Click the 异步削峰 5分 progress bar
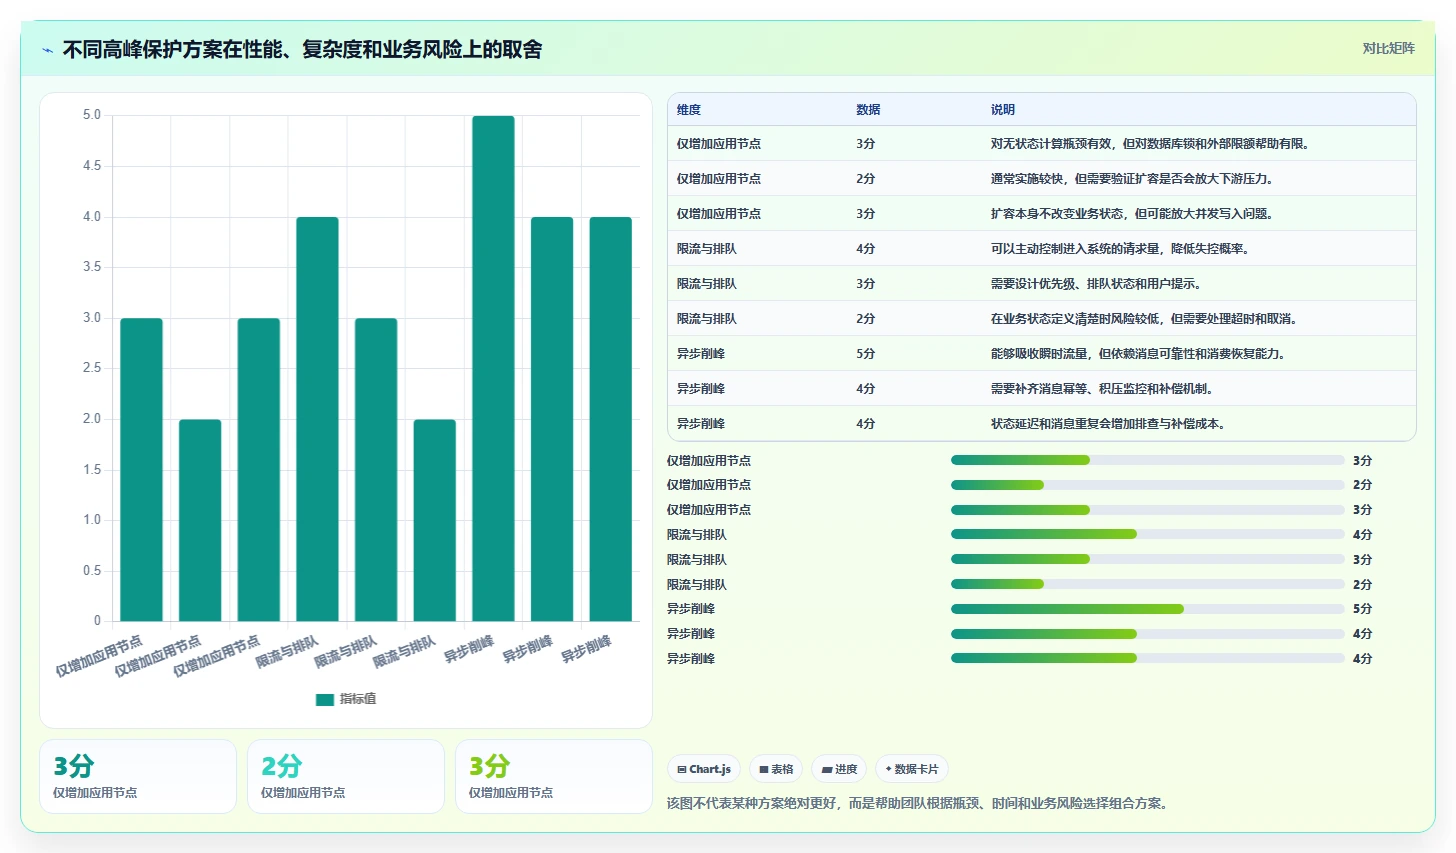The width and height of the screenshot is (1456, 853). pyautogui.click(x=1147, y=609)
